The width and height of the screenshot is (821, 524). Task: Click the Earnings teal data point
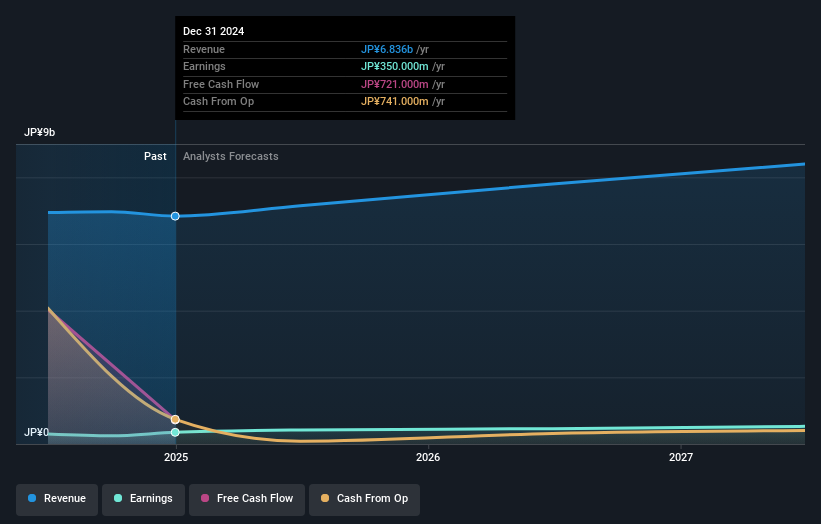(175, 432)
